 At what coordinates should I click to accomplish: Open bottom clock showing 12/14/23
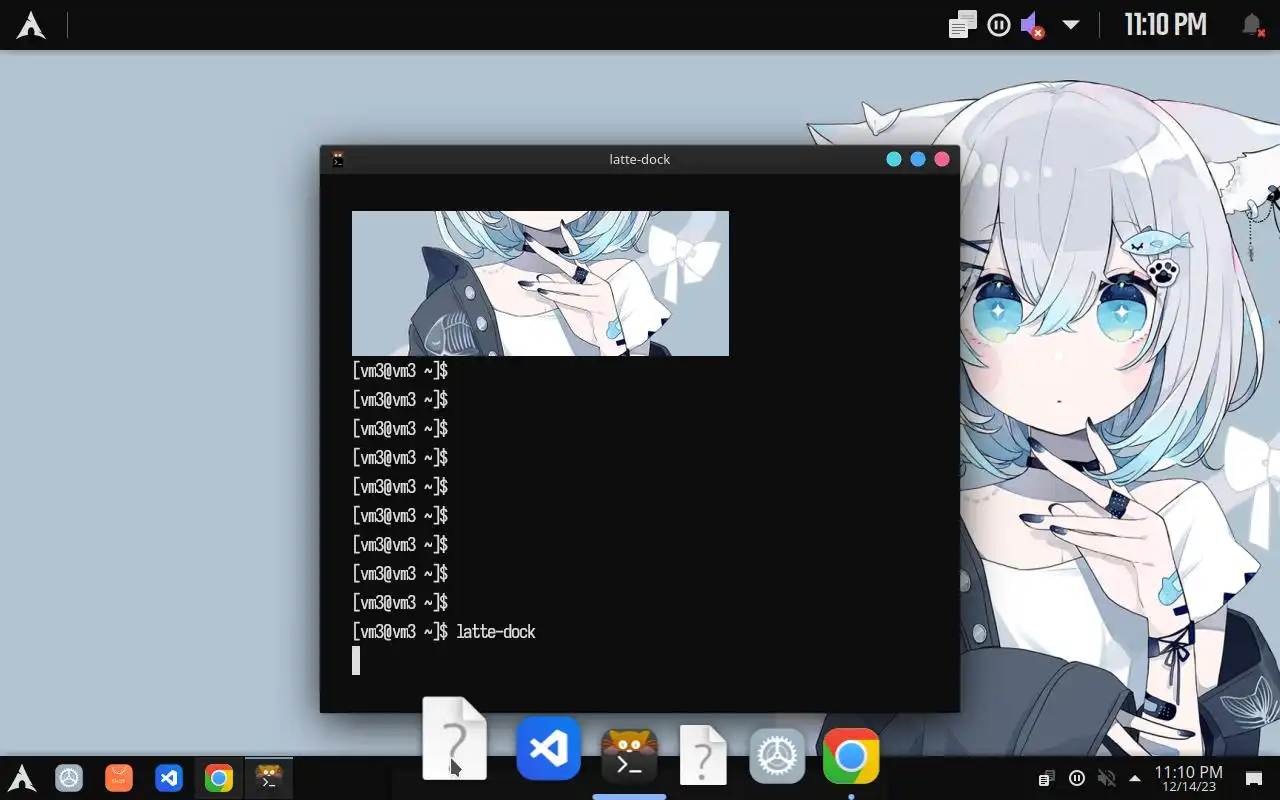pos(1189,778)
